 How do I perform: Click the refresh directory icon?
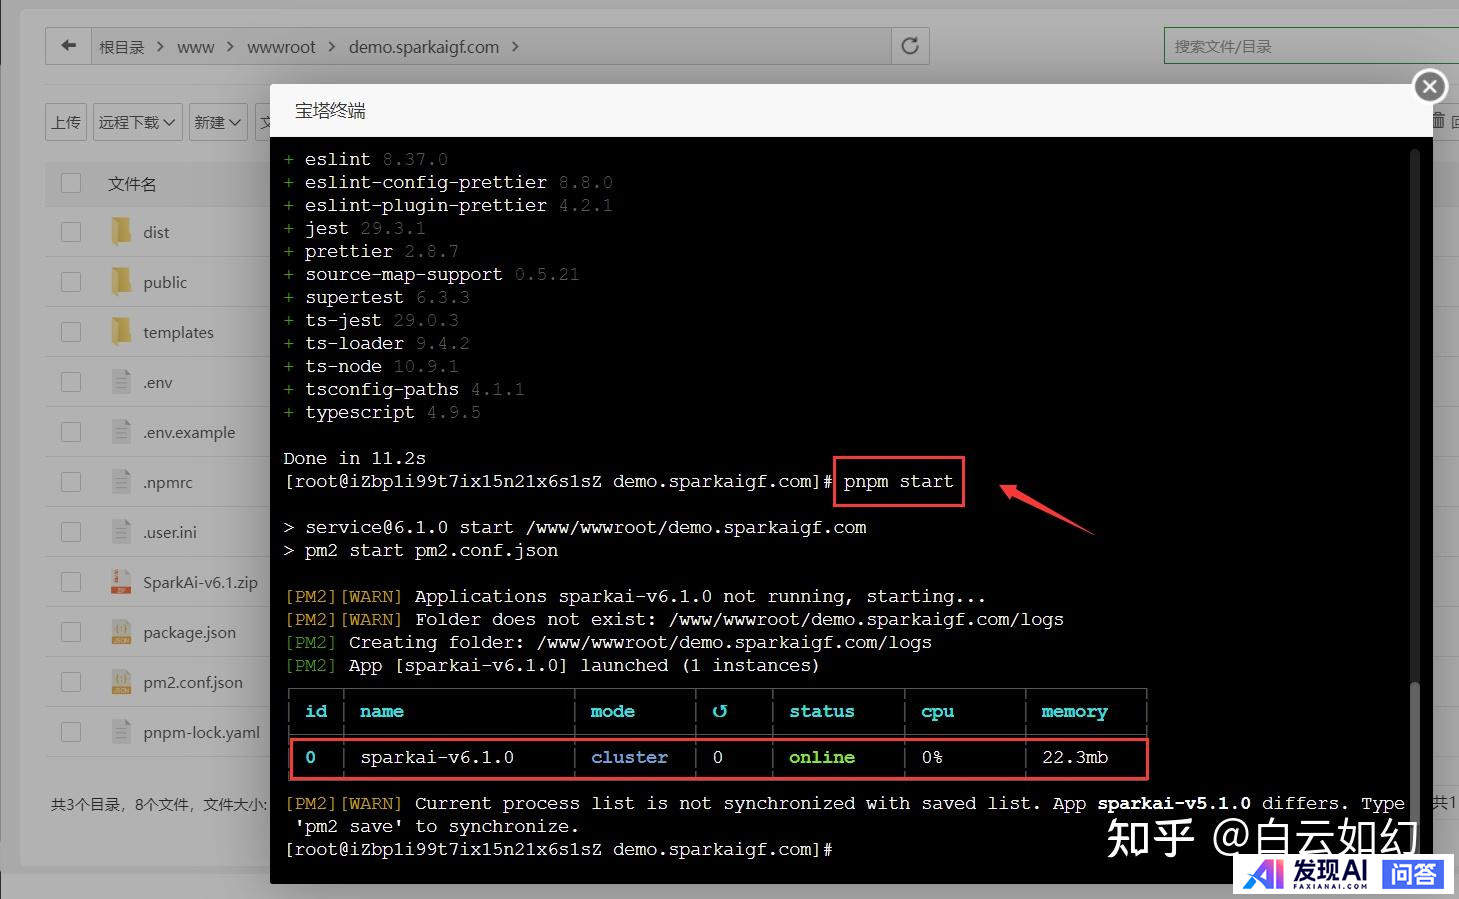[910, 46]
